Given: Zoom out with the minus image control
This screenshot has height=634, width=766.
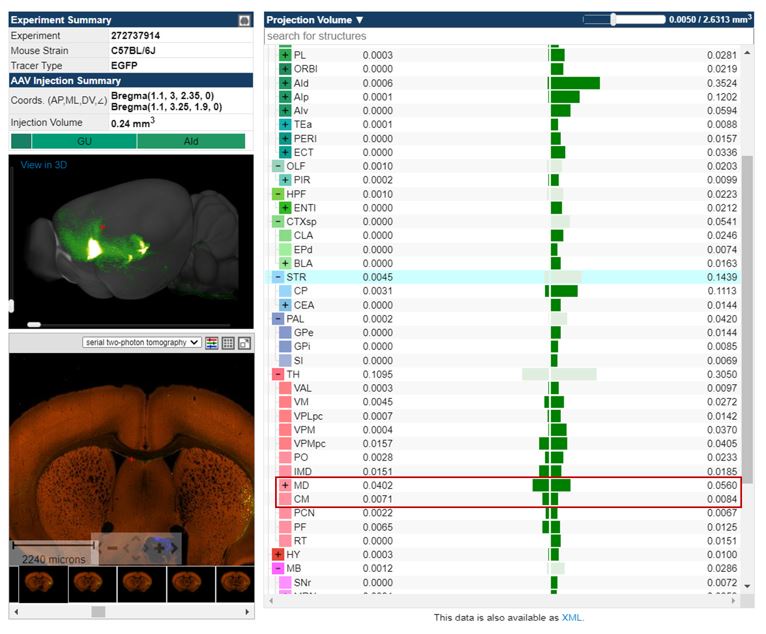Looking at the screenshot, I should [113, 548].
